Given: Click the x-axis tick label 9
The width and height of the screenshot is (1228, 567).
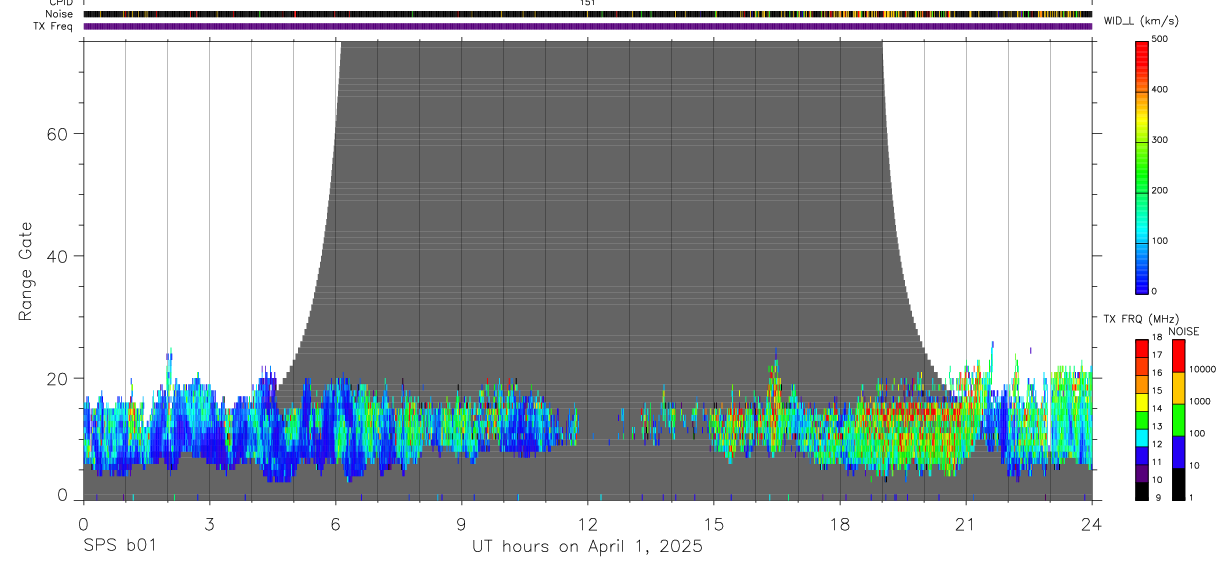Looking at the screenshot, I should (x=461, y=523).
